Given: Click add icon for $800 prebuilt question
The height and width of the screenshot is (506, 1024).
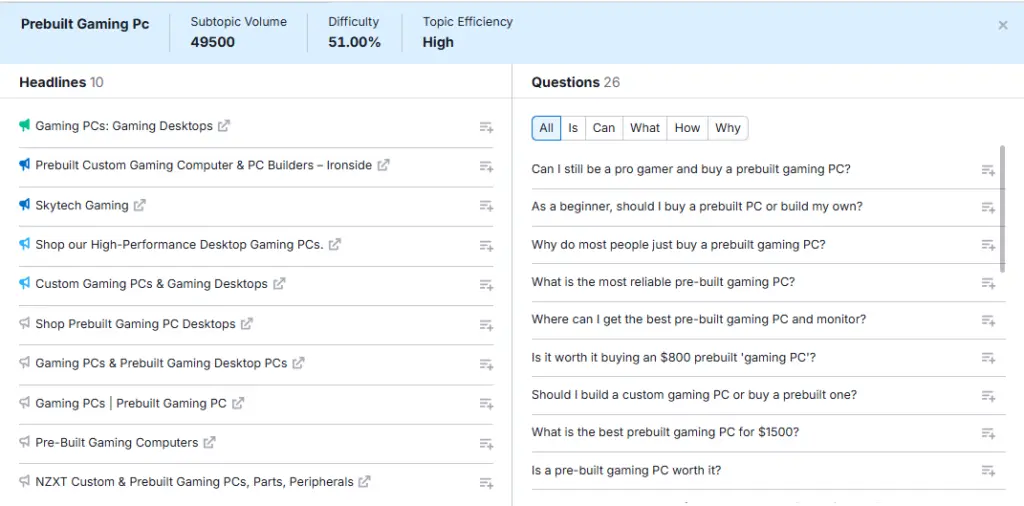Looking at the screenshot, I should point(988,358).
